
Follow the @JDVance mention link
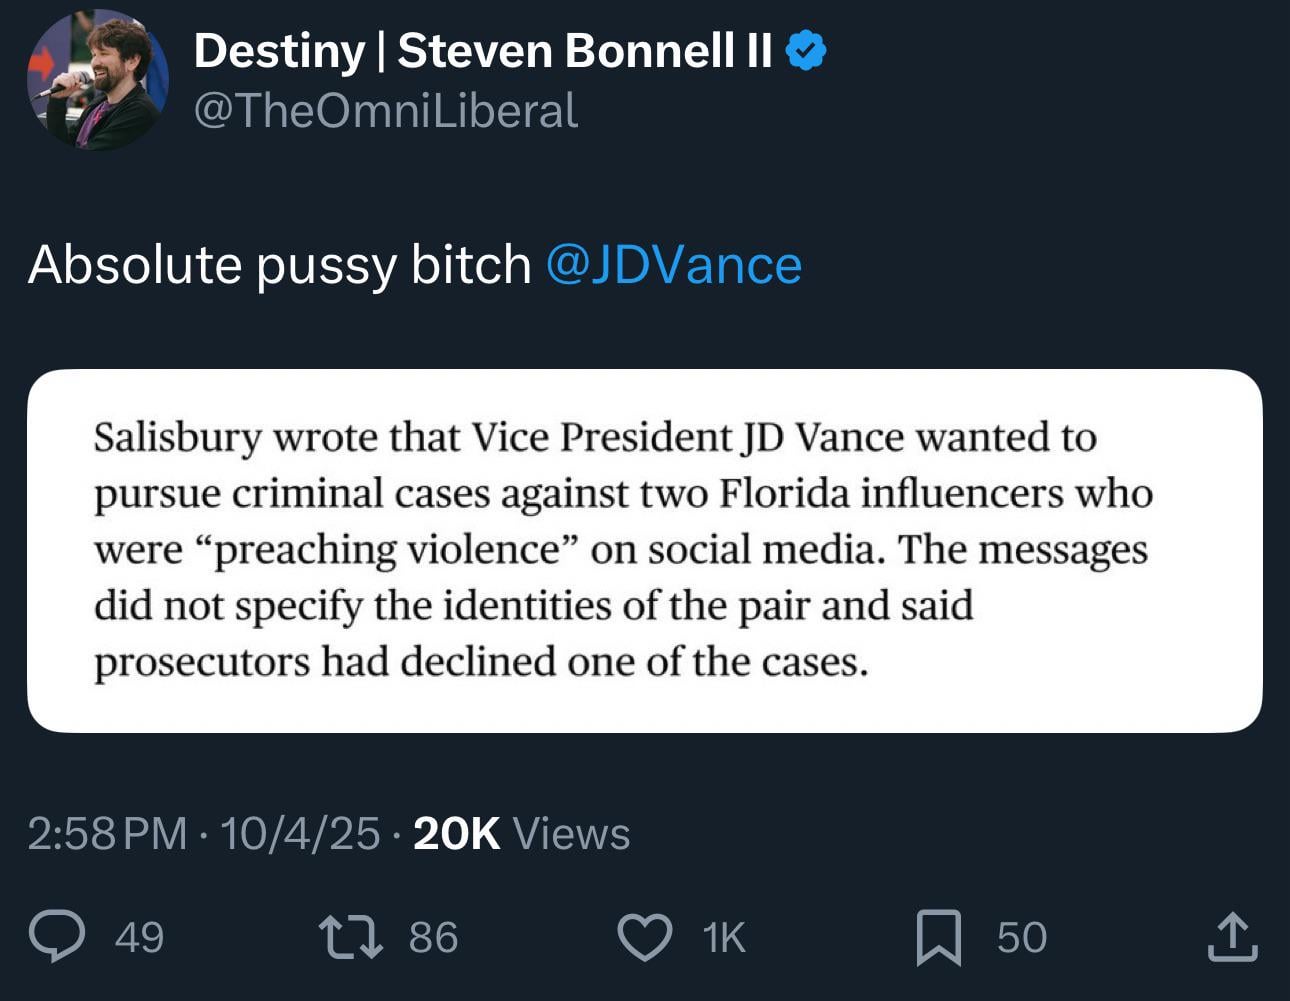[674, 265]
